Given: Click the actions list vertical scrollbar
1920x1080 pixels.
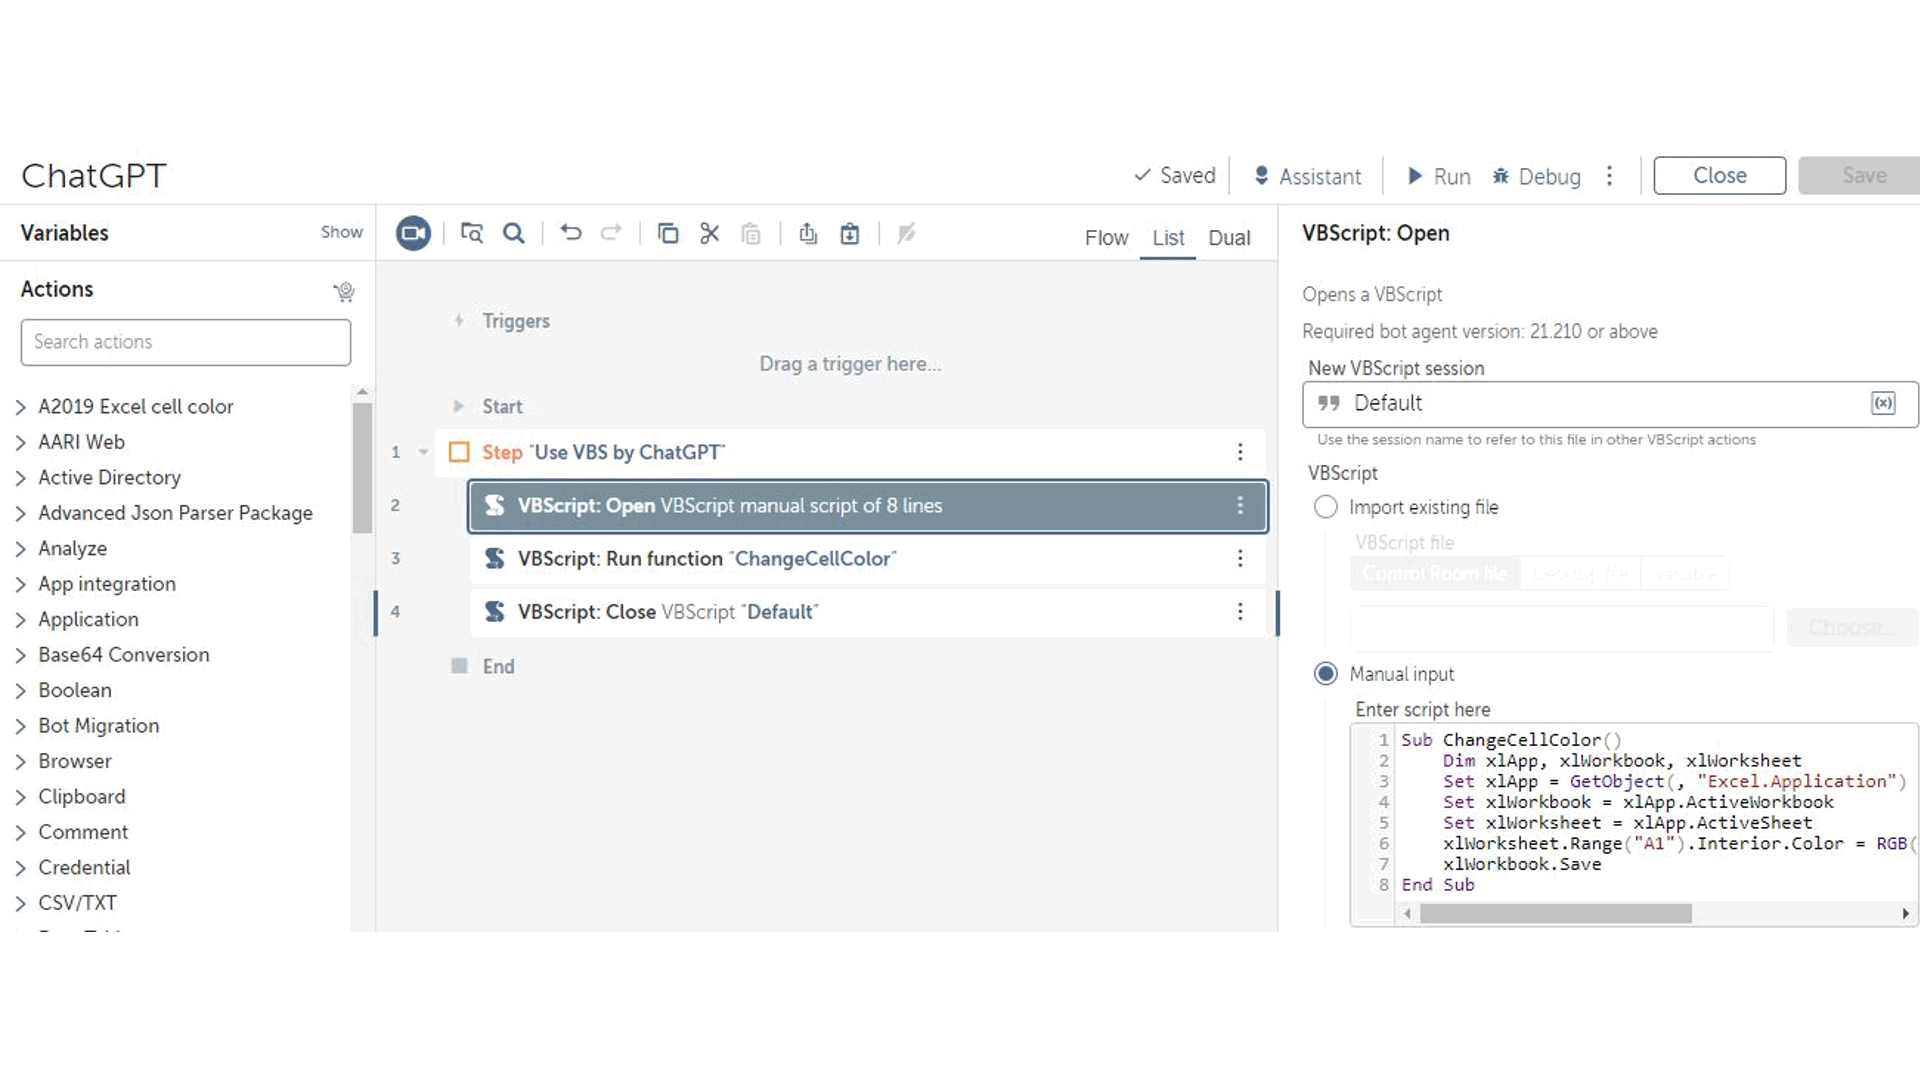Looking at the screenshot, I should [x=362, y=468].
